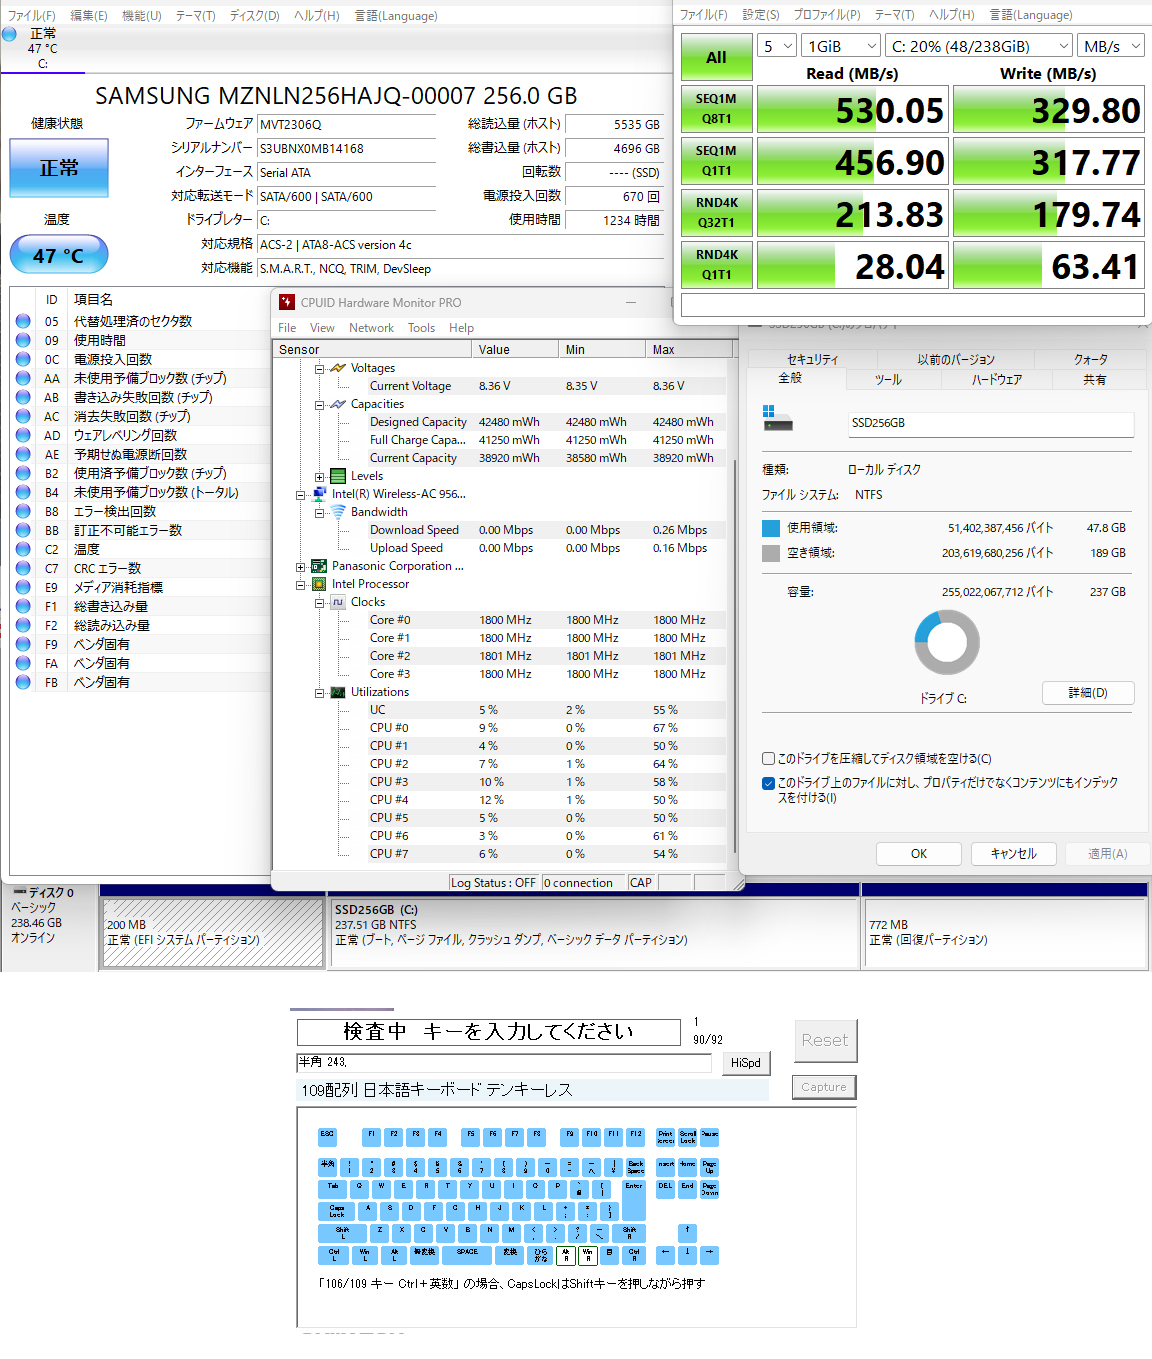The image size is (1152, 1359).
Task: Click the キャンセル button in drive properties
Action: (x=1013, y=854)
